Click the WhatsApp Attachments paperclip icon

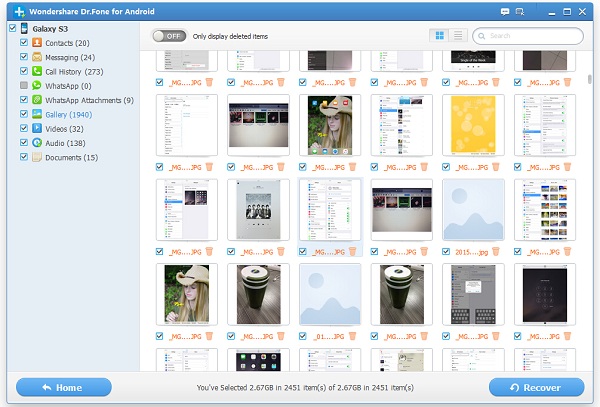(x=37, y=100)
